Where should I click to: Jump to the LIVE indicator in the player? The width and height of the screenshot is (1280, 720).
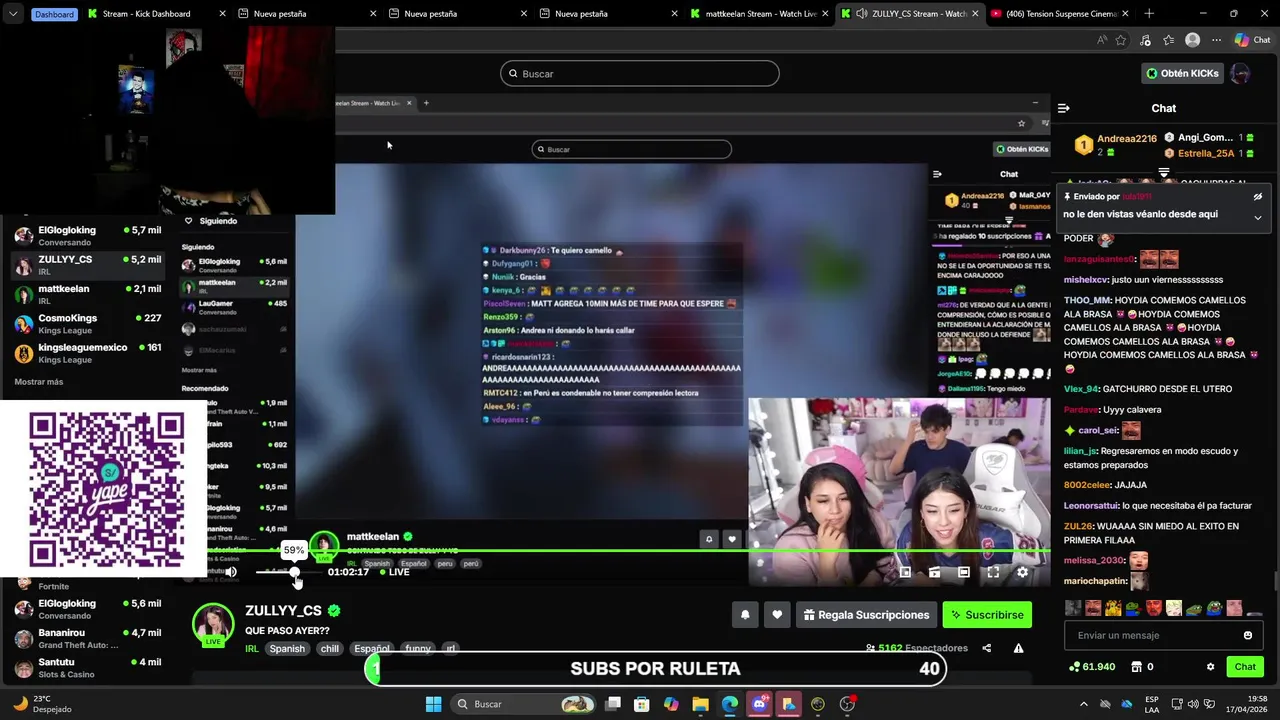(393, 572)
